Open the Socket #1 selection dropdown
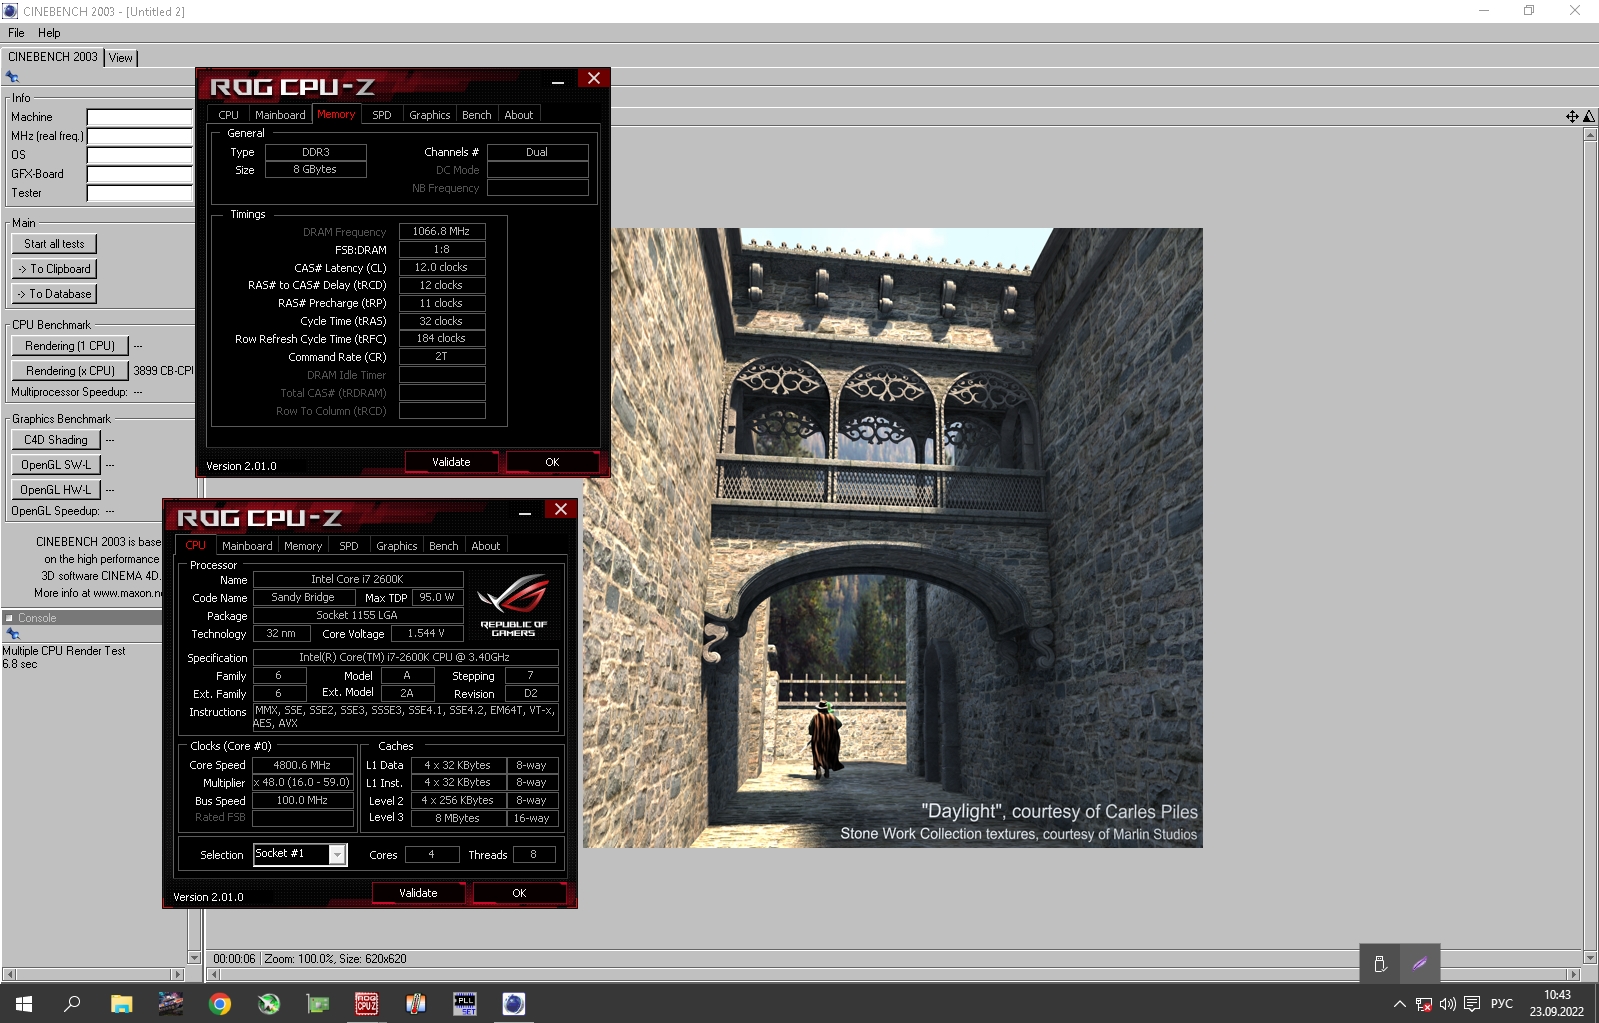 click(x=337, y=854)
